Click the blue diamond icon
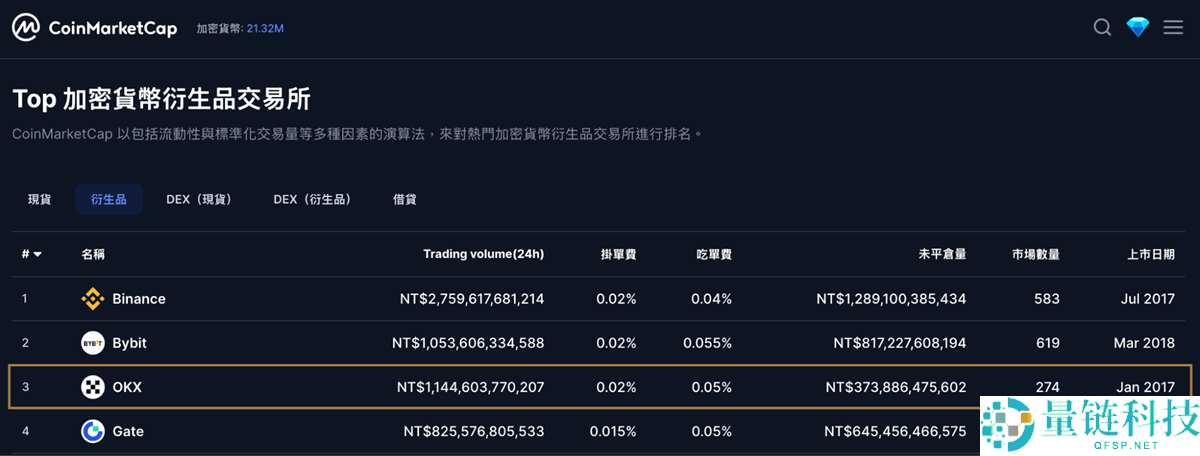The height and width of the screenshot is (456, 1200). [1138, 27]
